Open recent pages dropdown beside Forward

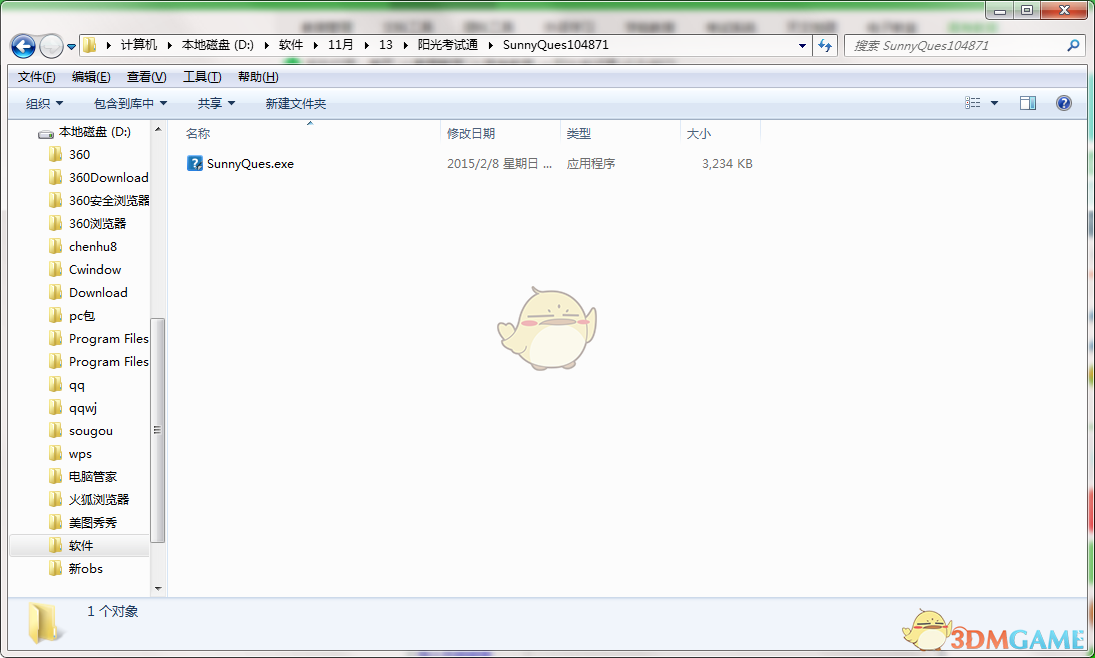coord(71,47)
